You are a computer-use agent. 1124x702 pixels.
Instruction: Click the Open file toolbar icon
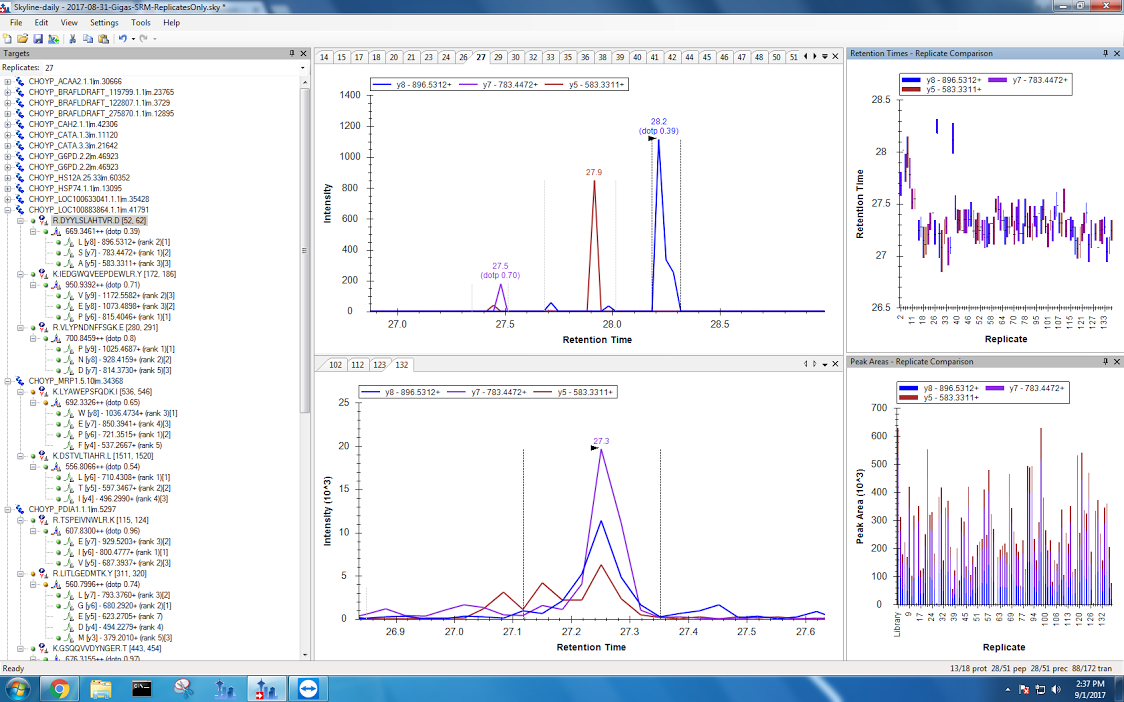(22, 39)
